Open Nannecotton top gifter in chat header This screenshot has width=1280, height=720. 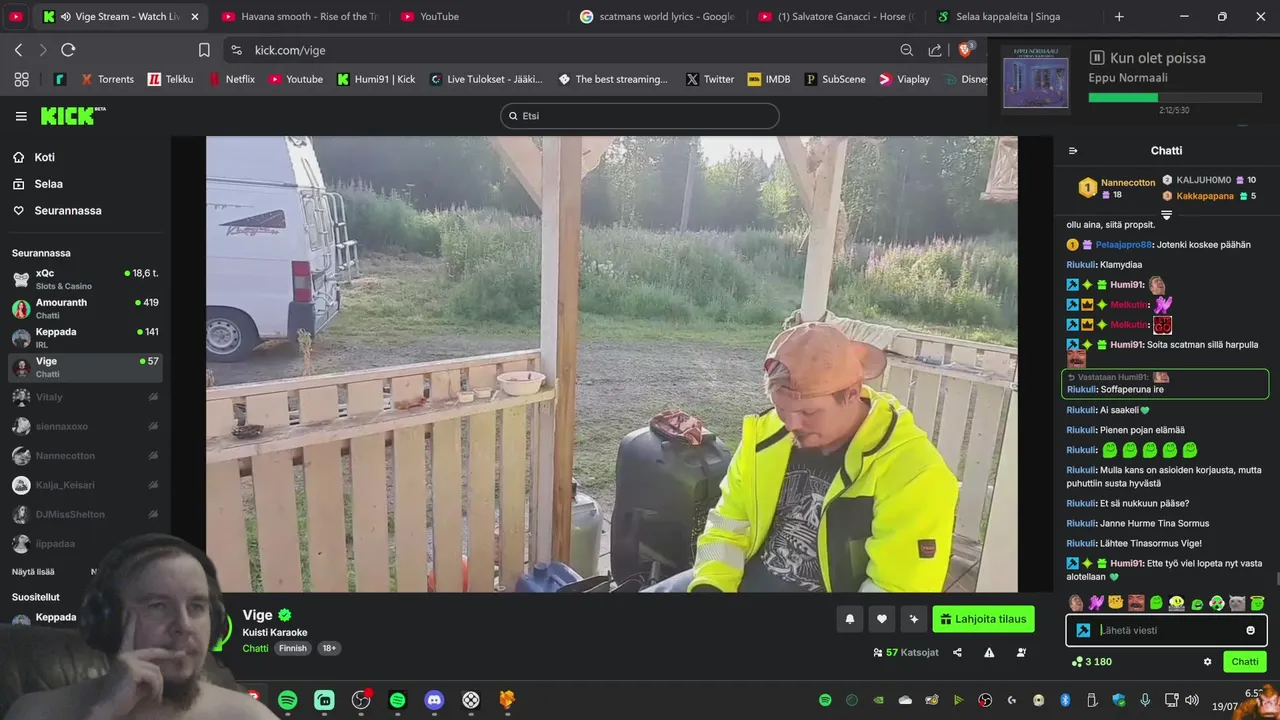click(1117, 187)
